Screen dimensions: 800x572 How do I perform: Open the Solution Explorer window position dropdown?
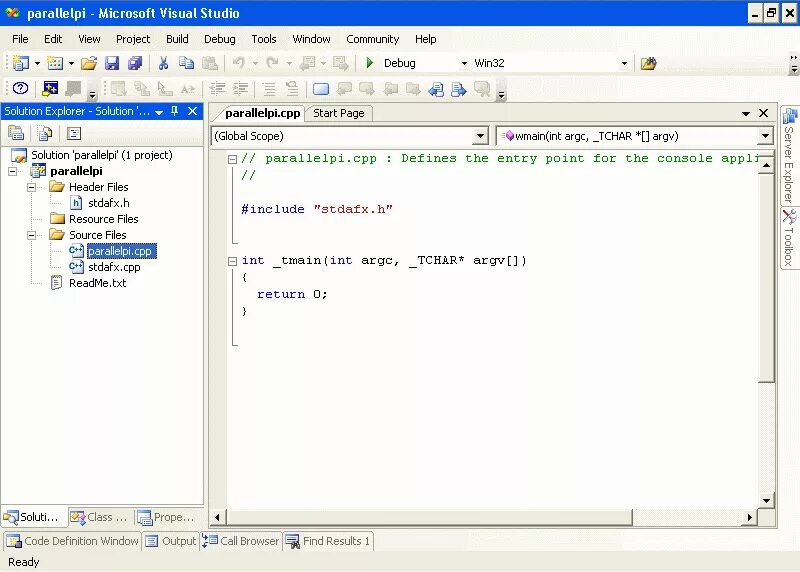point(159,112)
